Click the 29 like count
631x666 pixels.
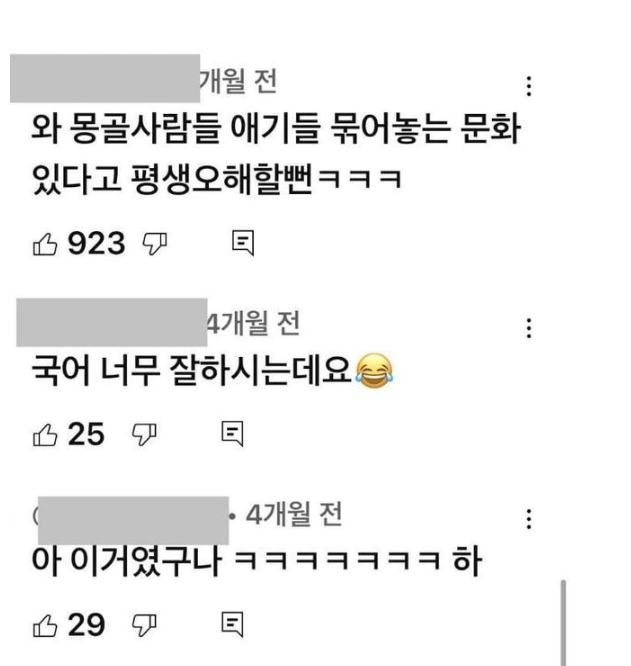[x=86, y=625]
